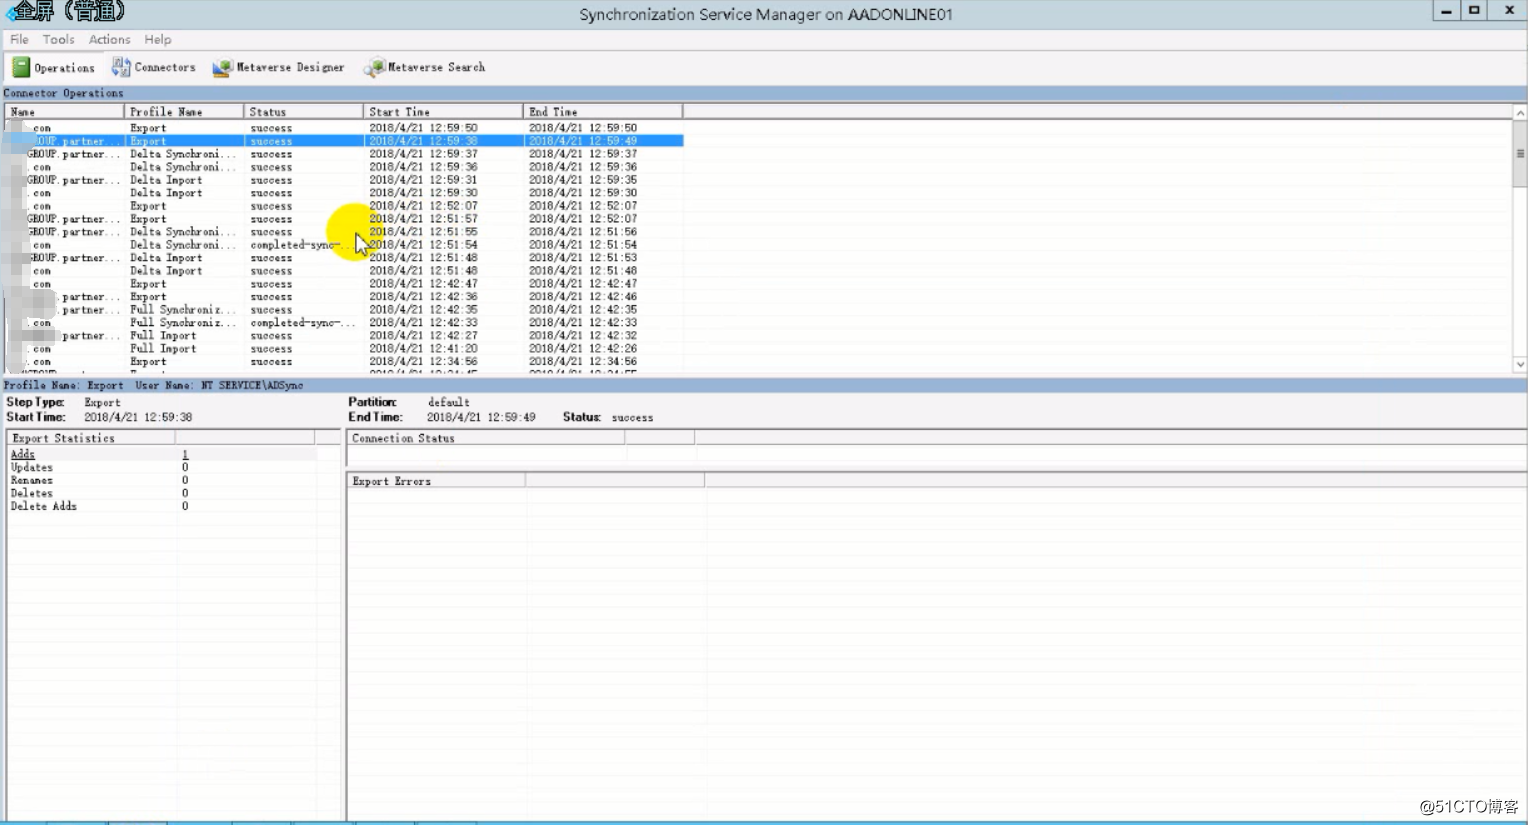Click the Delete Adds row in Export Statistics
This screenshot has height=825, width=1528.
click(162, 506)
